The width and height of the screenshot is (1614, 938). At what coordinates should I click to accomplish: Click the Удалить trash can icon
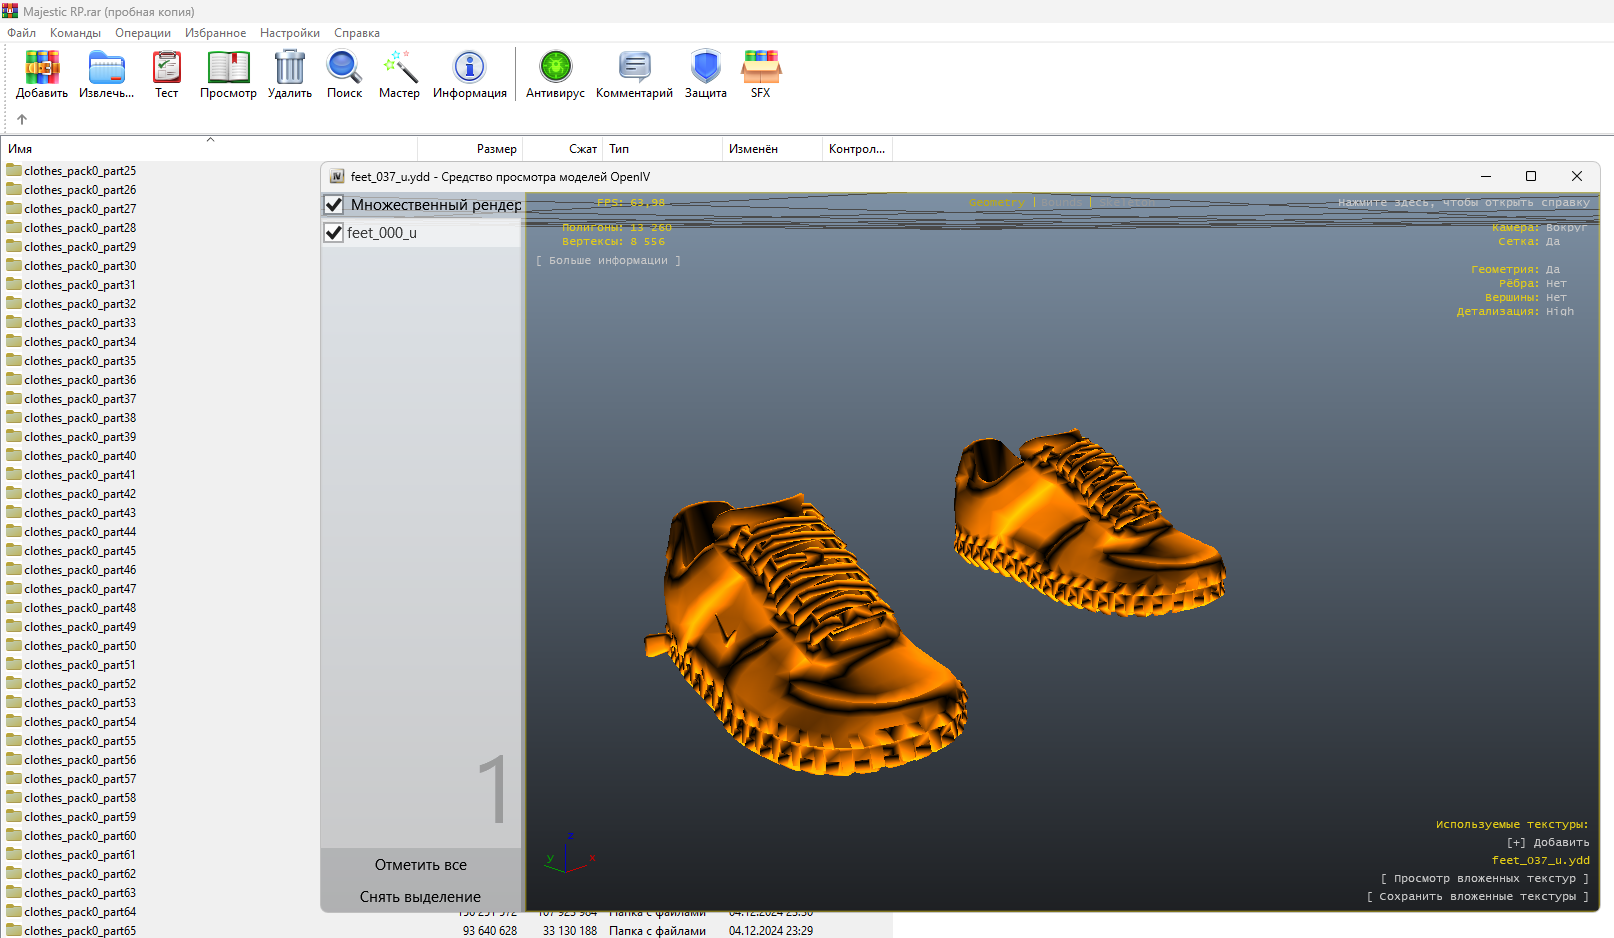[x=289, y=67]
